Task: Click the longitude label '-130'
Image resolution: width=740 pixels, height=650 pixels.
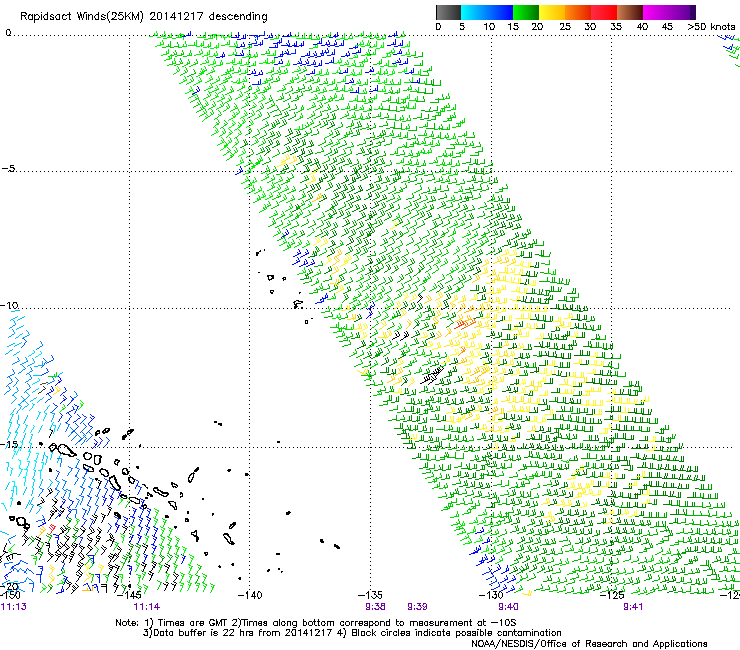Action: [491, 595]
